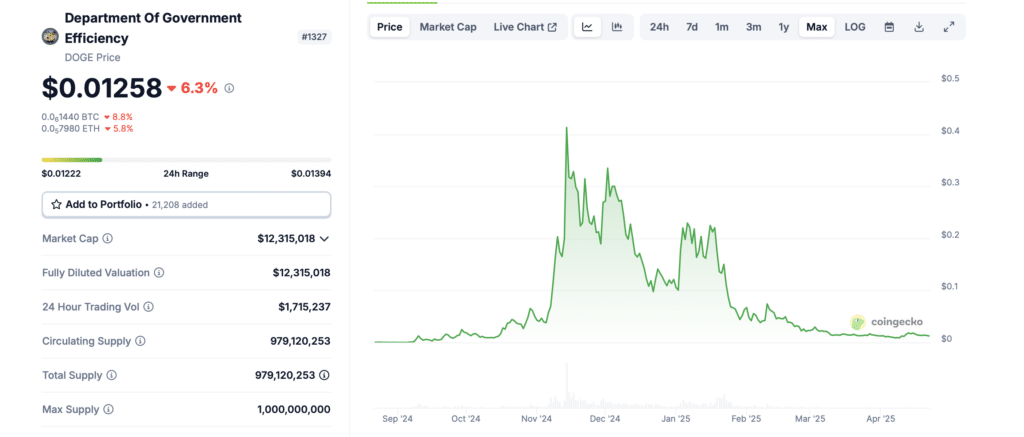Click the Dec '24 x-axis label
This screenshot has height=437, width=1024.
point(605,419)
